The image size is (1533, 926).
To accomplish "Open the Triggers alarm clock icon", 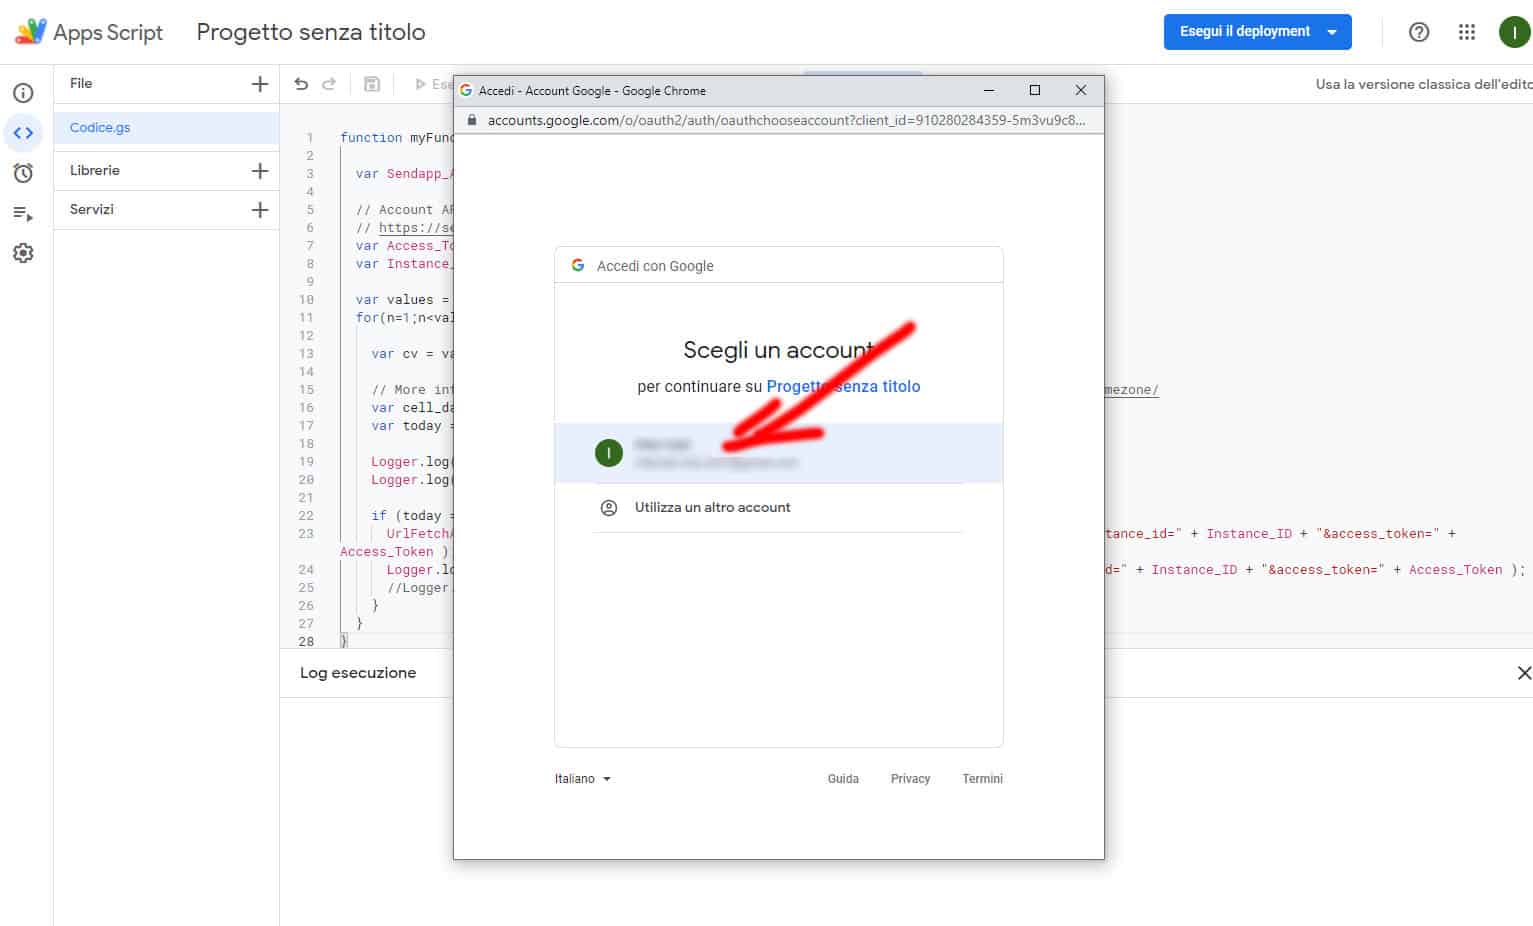I will [23, 173].
